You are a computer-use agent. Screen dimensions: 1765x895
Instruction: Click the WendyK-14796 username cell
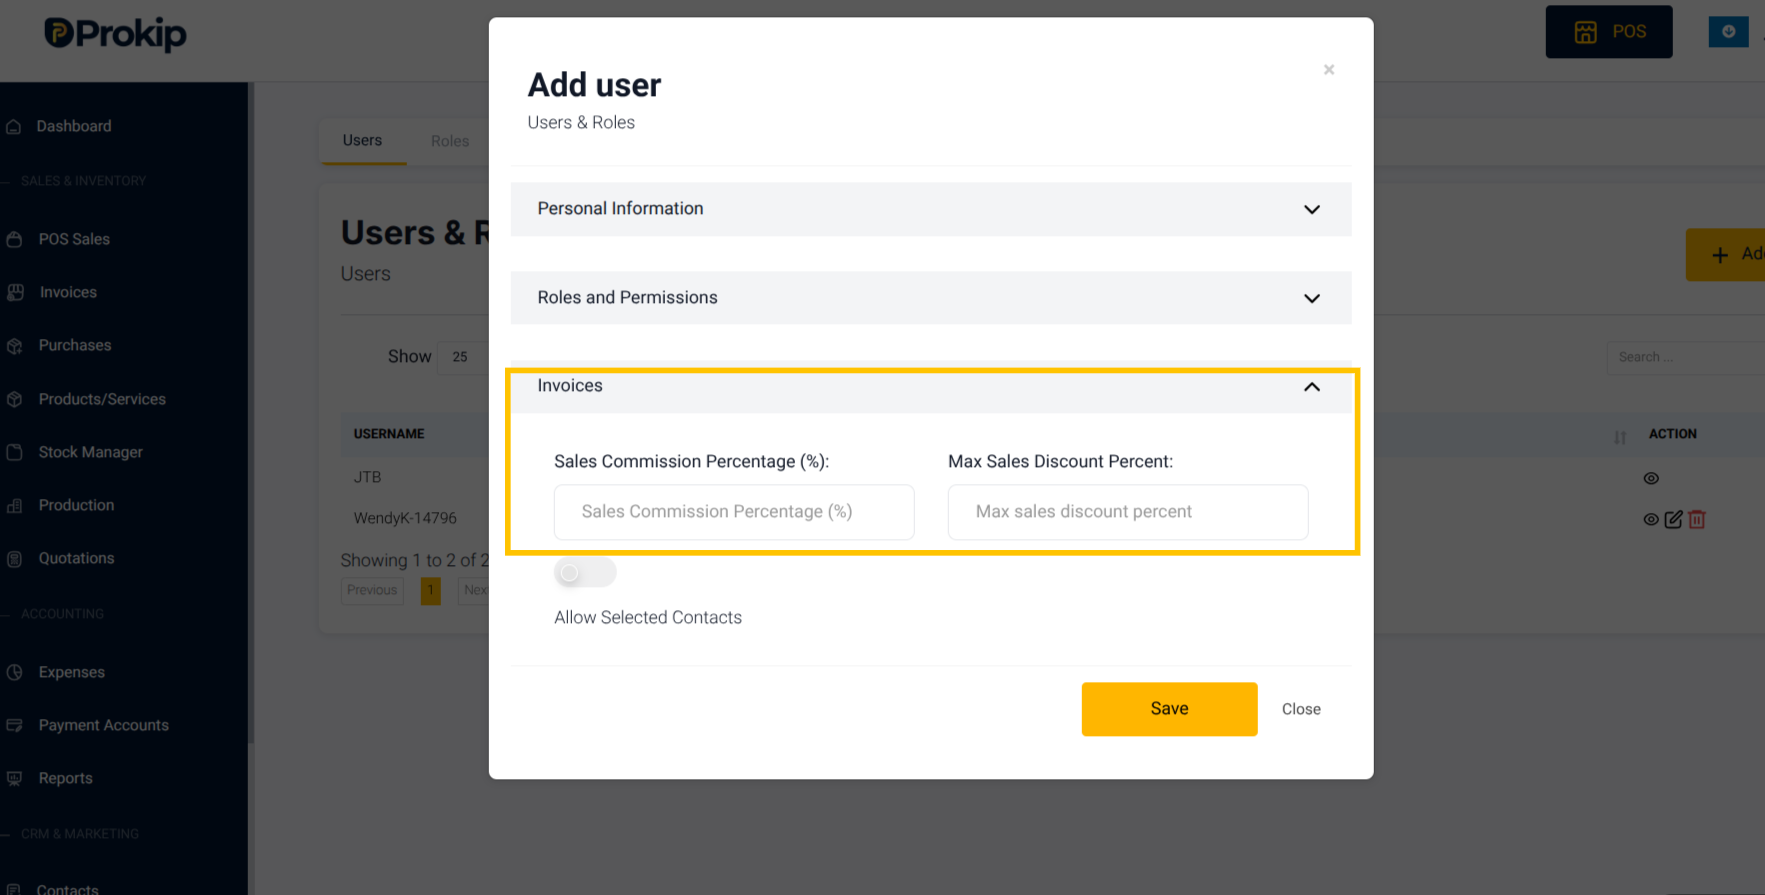[405, 518]
